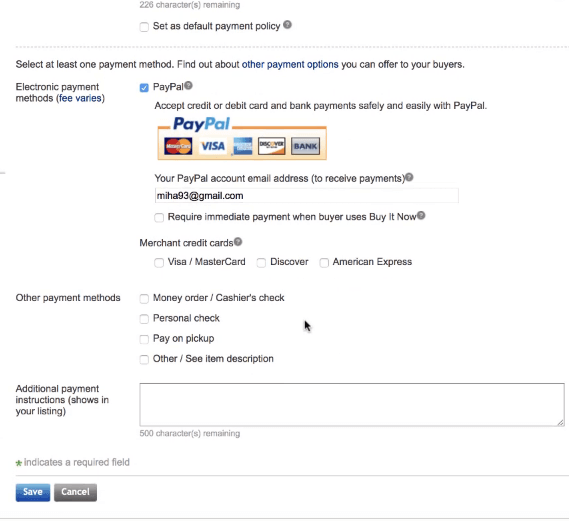This screenshot has width=569, height=521.
Task: Click the PayPal account email field
Action: 307,196
